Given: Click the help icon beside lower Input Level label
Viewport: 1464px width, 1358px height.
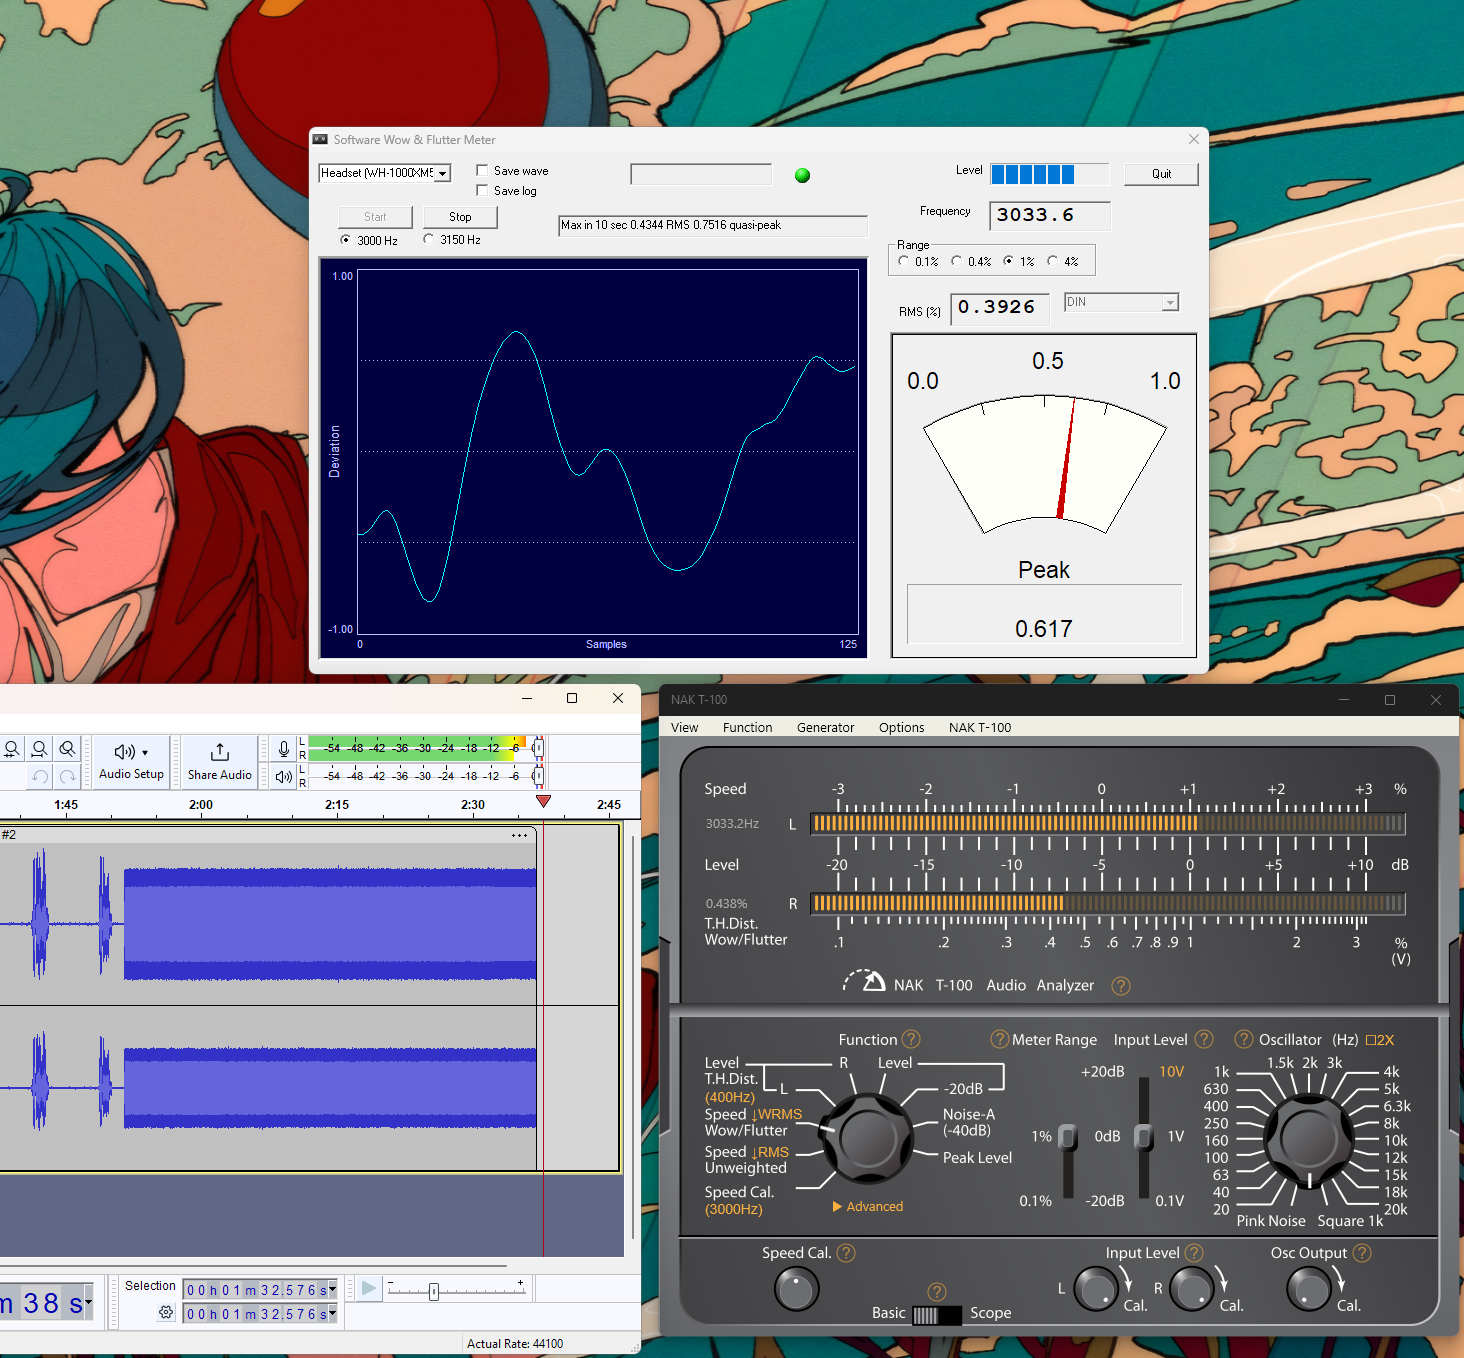Looking at the screenshot, I should click(1194, 1253).
